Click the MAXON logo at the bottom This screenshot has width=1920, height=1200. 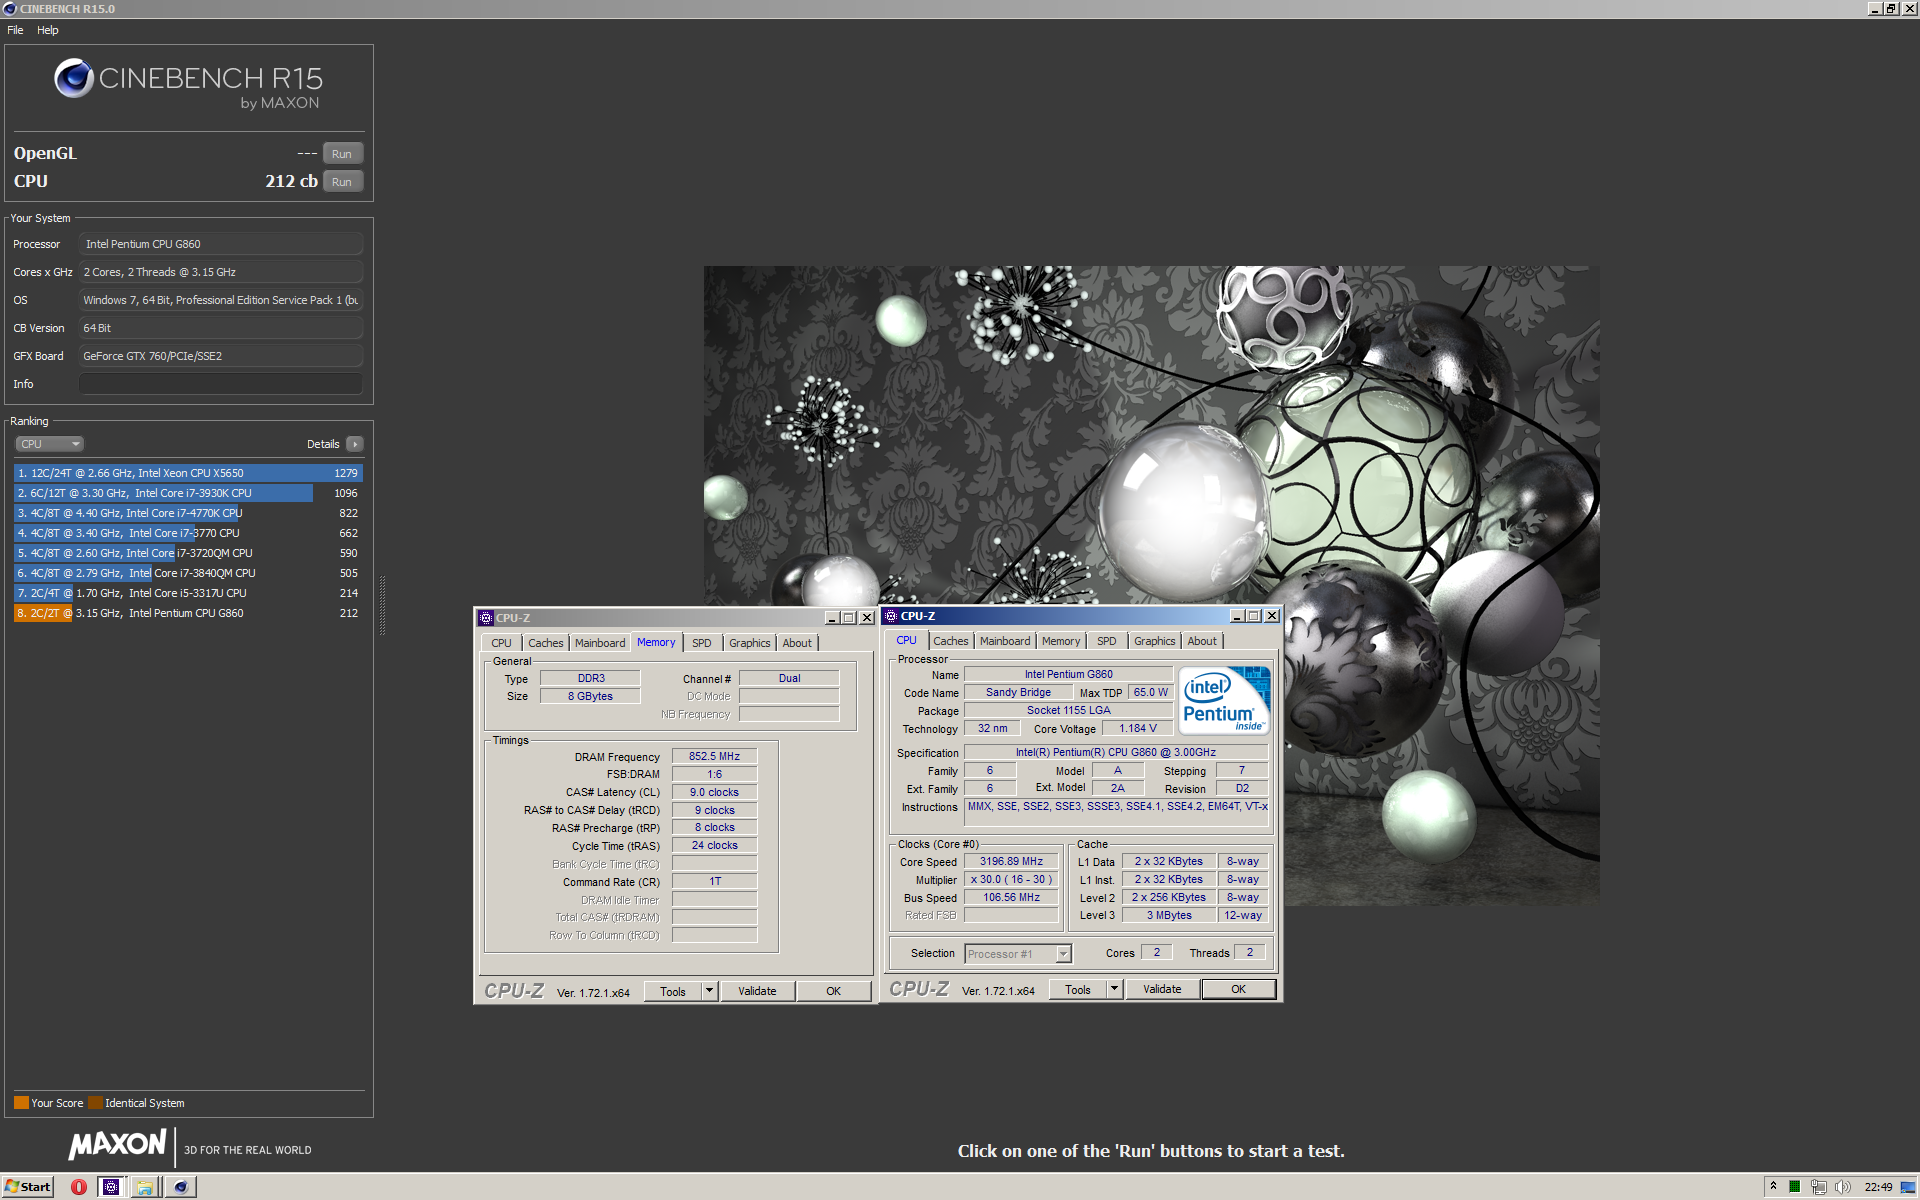coord(117,1145)
